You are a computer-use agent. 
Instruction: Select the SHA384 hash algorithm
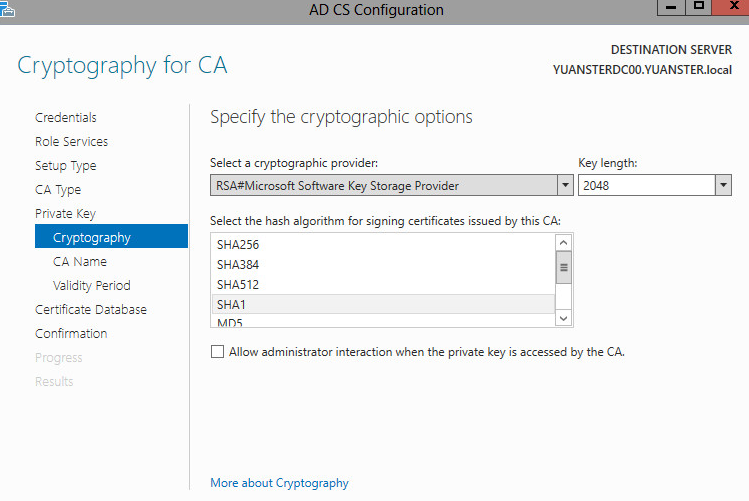tap(383, 265)
